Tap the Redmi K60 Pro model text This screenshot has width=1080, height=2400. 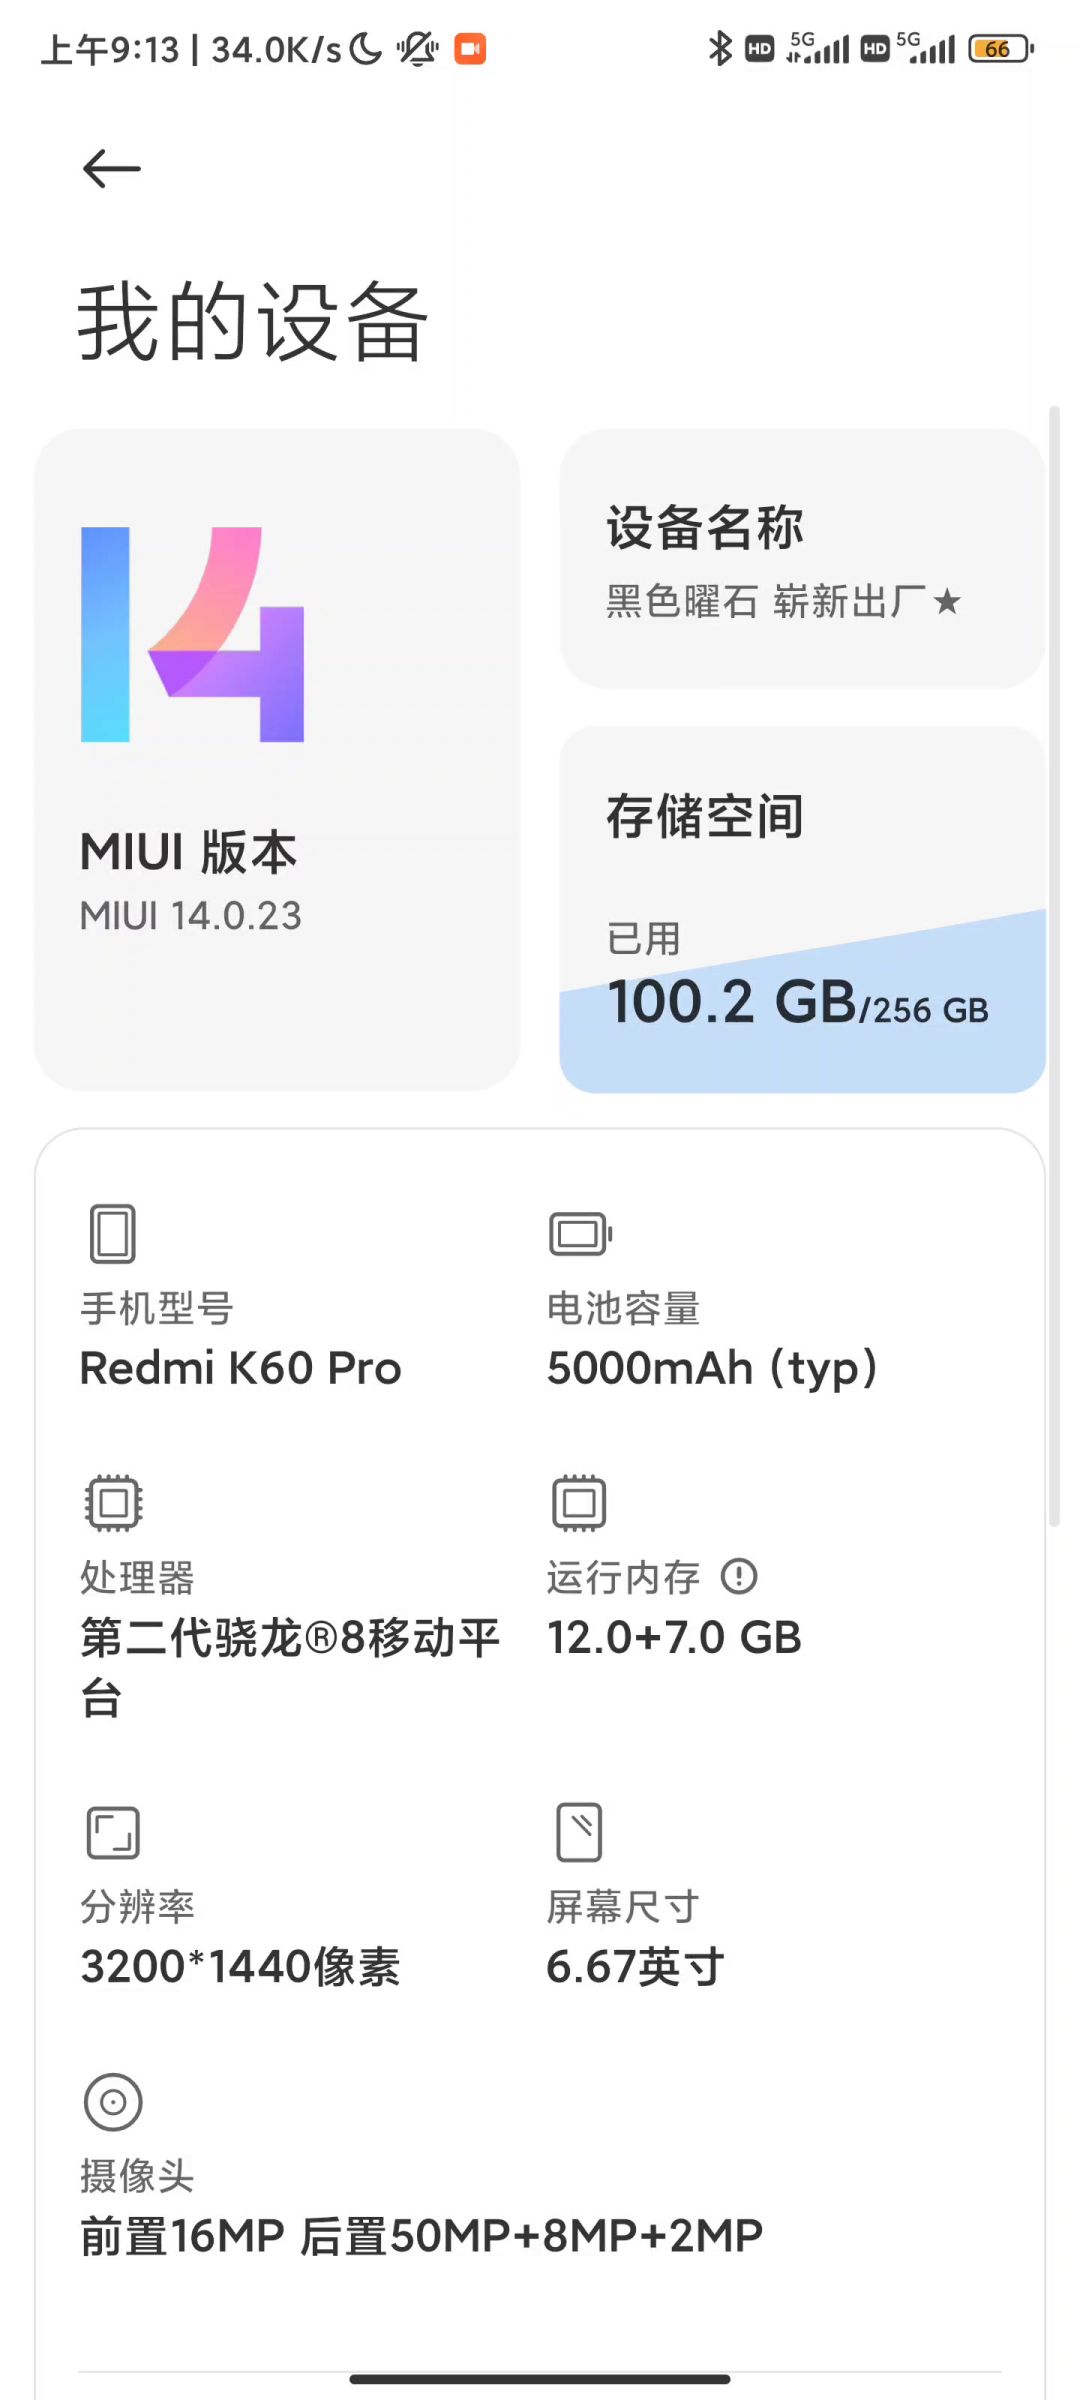(240, 1368)
